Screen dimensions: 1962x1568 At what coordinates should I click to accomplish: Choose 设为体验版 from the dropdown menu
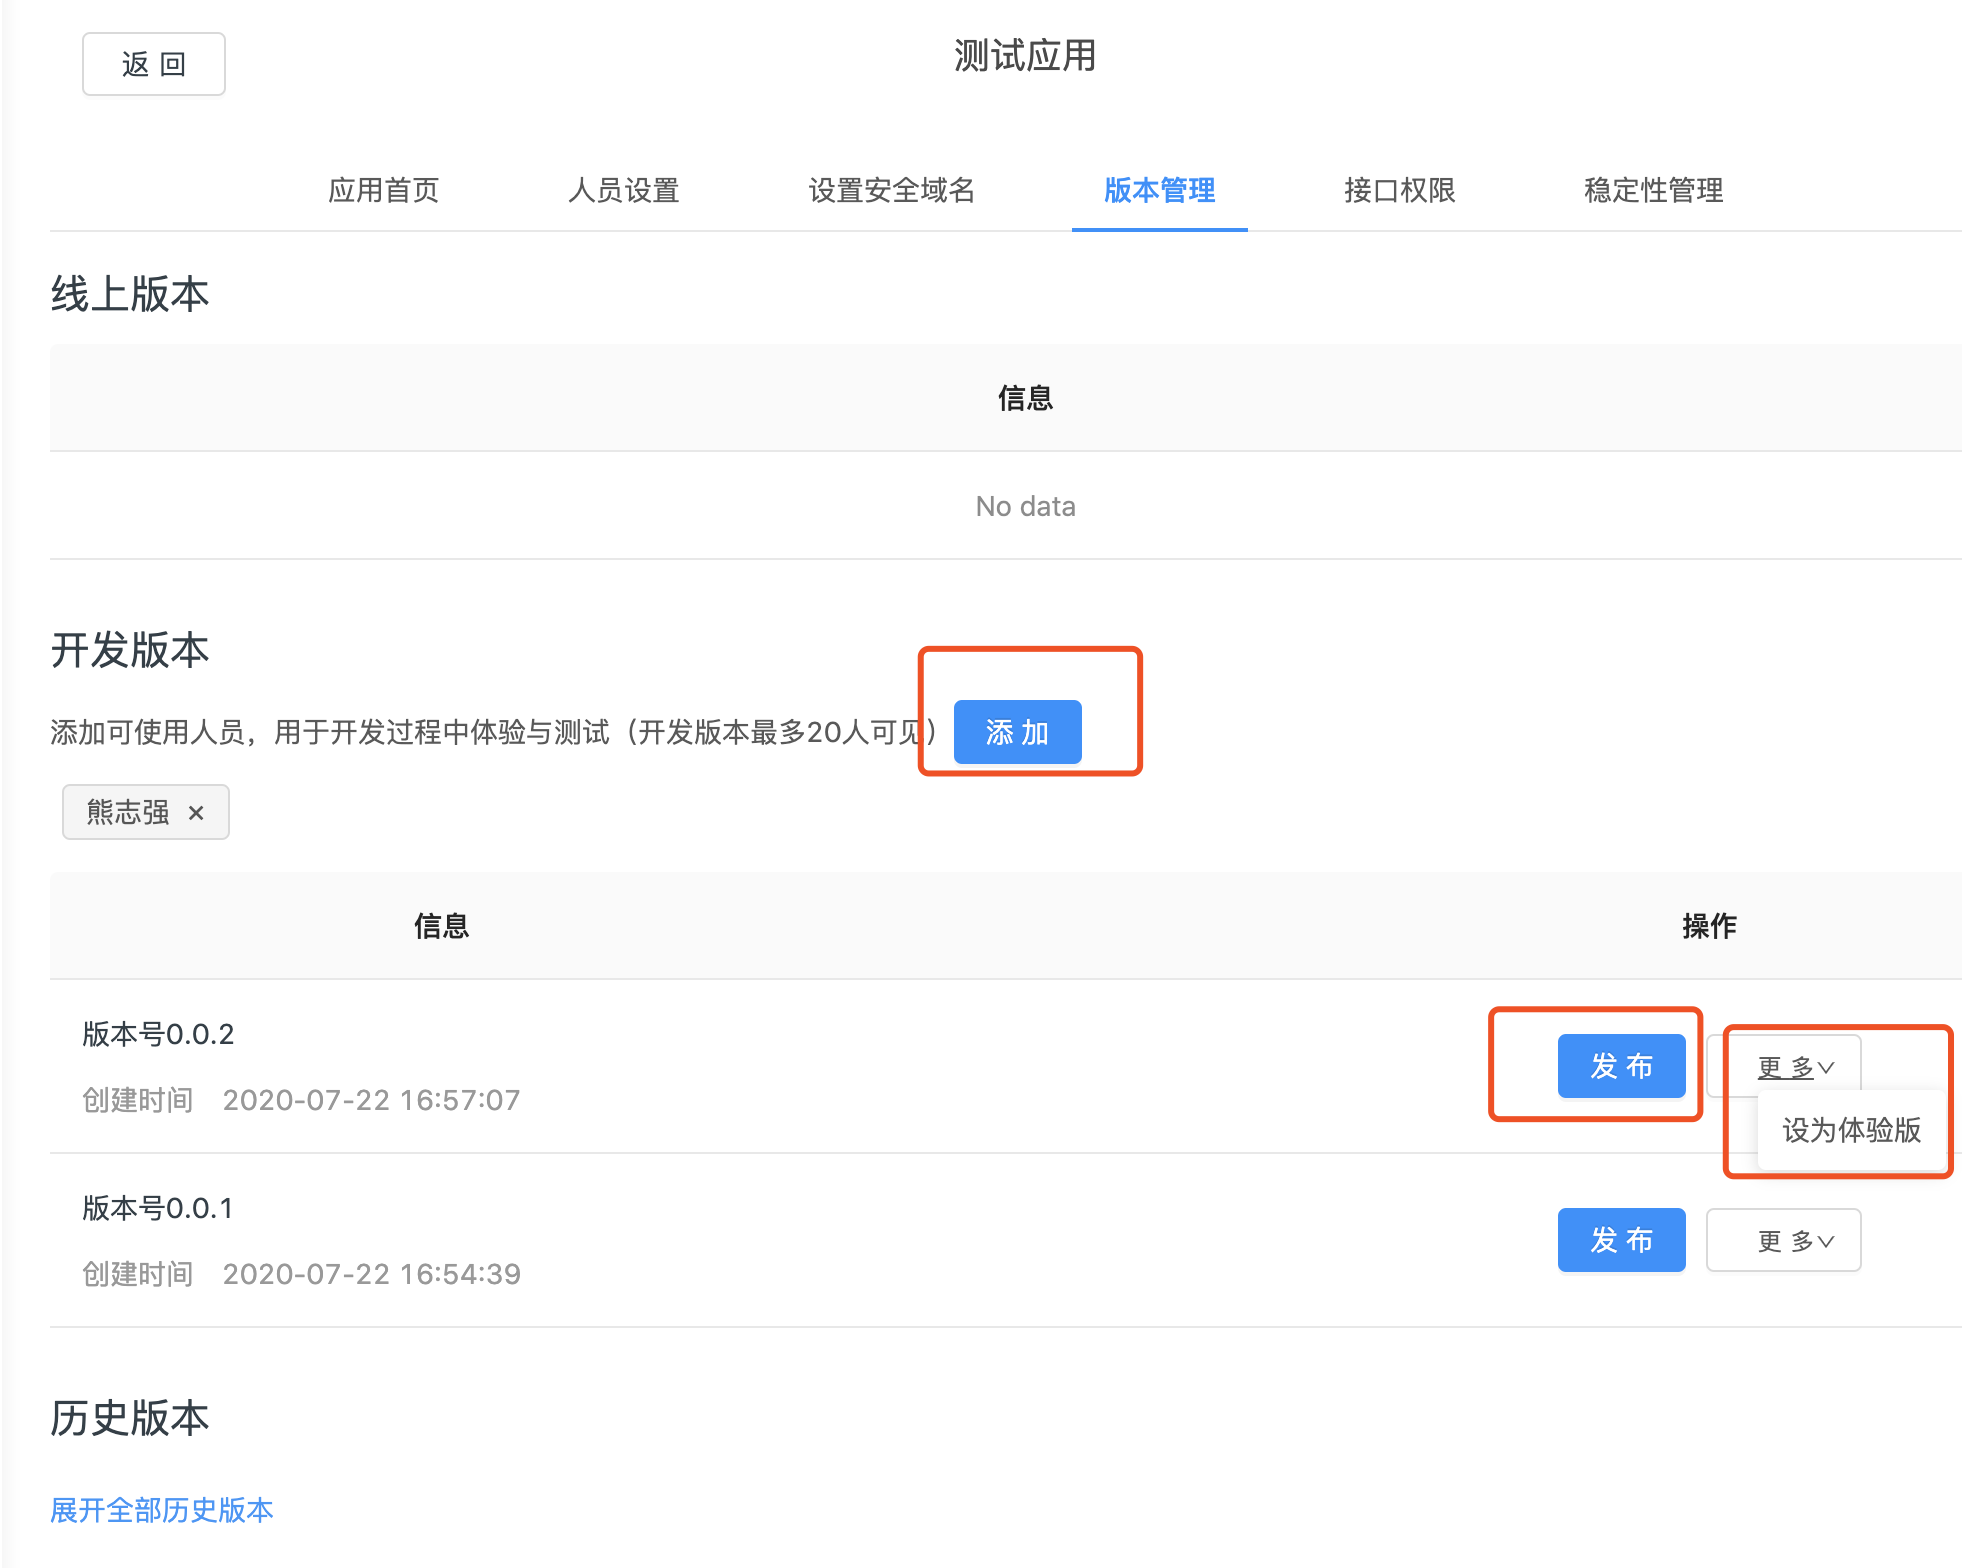[1851, 1130]
